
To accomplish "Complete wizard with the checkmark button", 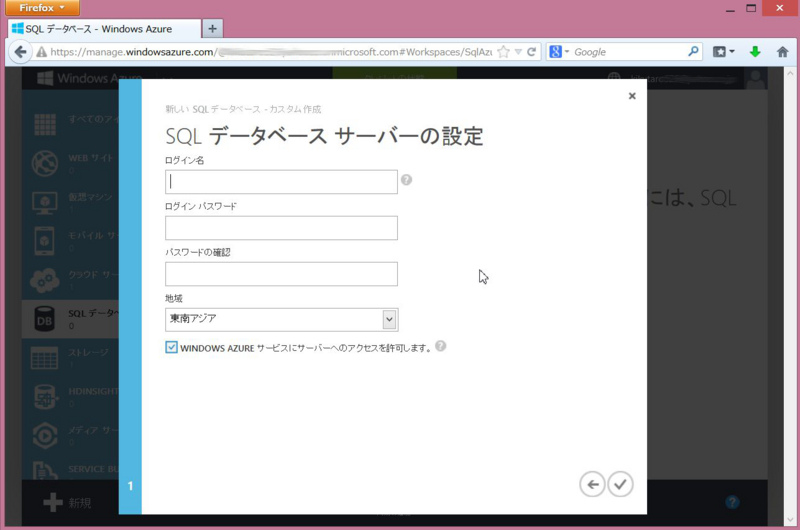I will click(x=620, y=484).
